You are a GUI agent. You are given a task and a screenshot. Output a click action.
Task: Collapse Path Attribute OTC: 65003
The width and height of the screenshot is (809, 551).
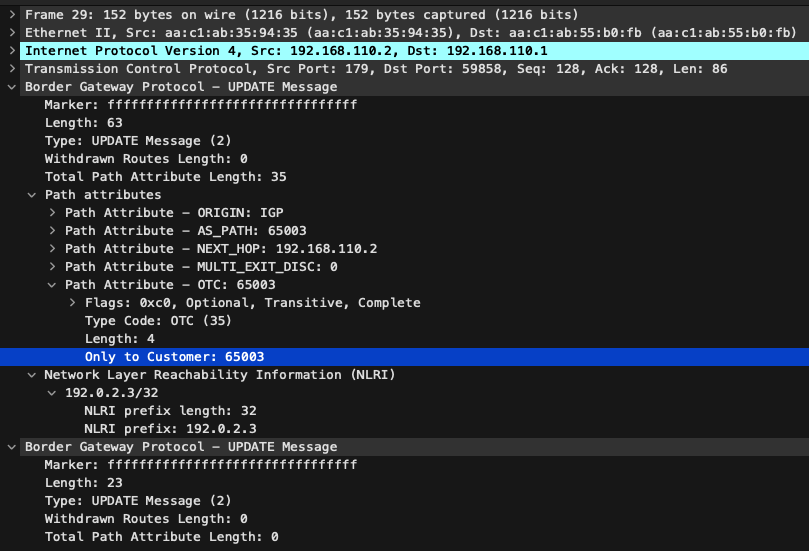pyautogui.click(x=52, y=285)
